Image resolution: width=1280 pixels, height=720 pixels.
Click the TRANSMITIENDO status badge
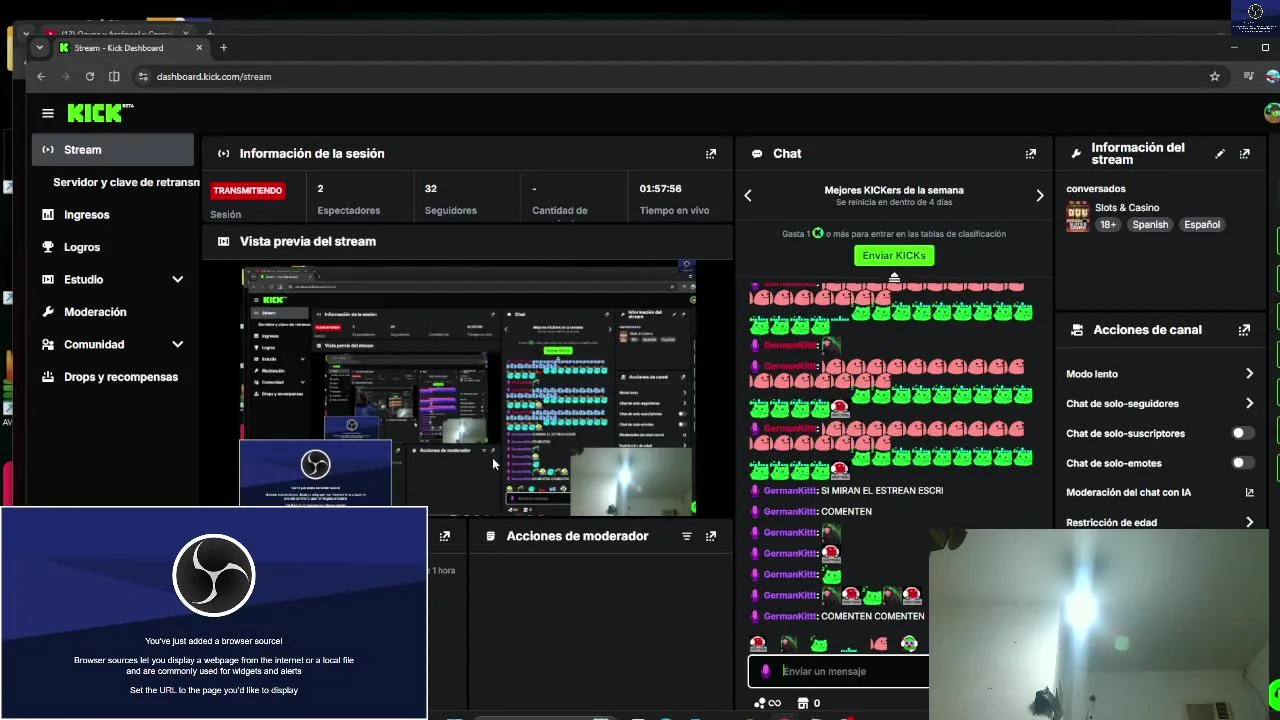point(247,190)
